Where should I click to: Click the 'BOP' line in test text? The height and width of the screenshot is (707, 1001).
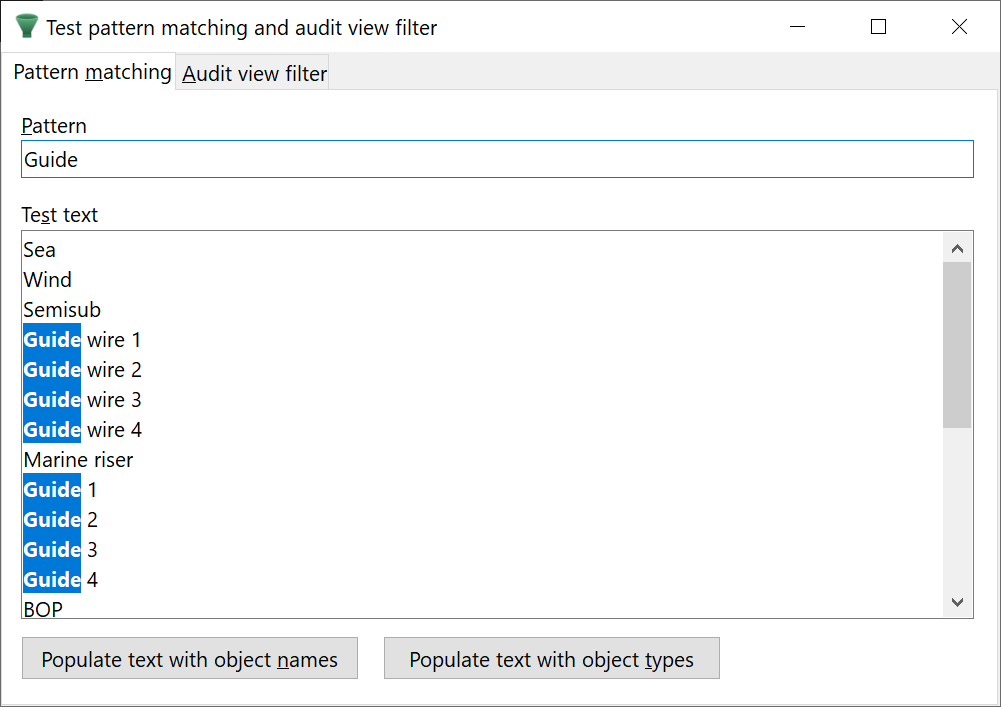tap(43, 609)
